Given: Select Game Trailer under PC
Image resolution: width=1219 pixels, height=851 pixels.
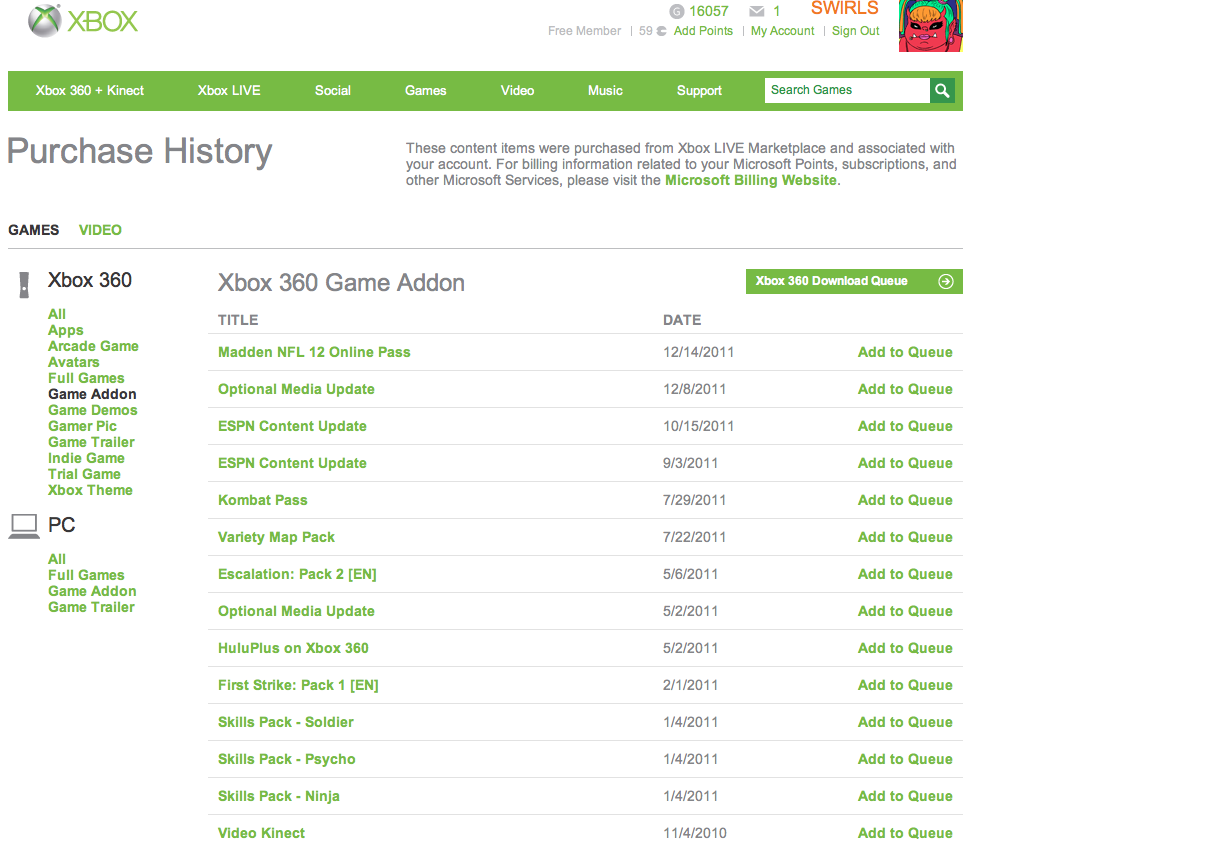Looking at the screenshot, I should (x=91, y=607).
